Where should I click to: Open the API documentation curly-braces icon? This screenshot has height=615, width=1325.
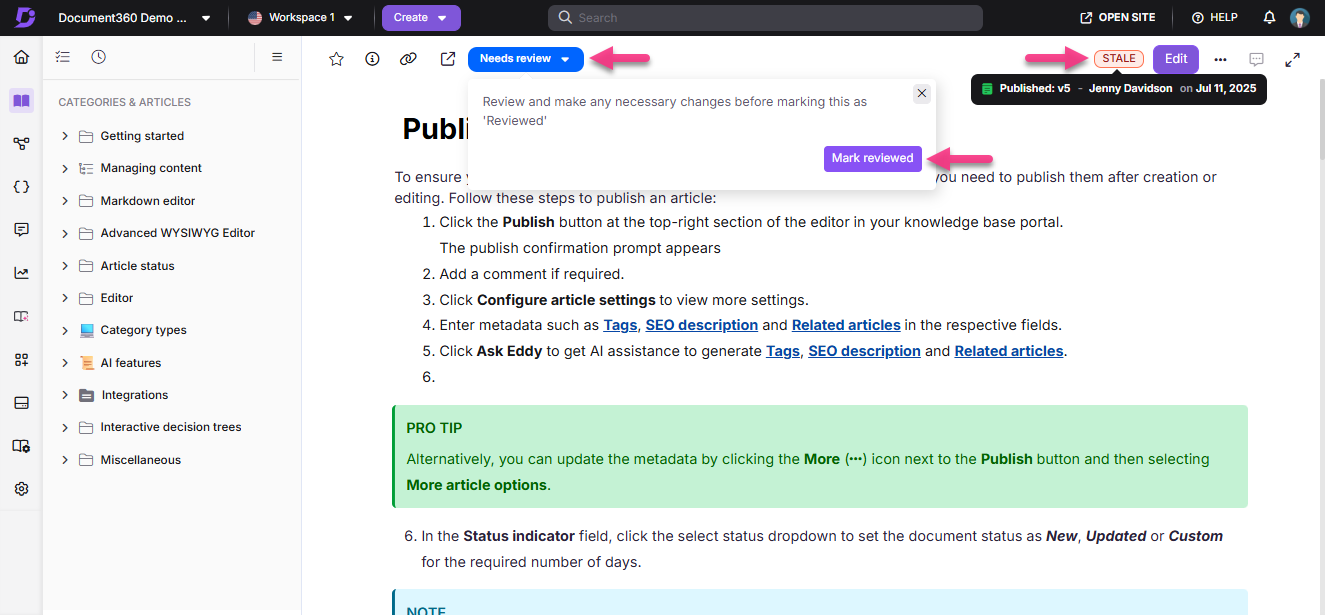20,186
